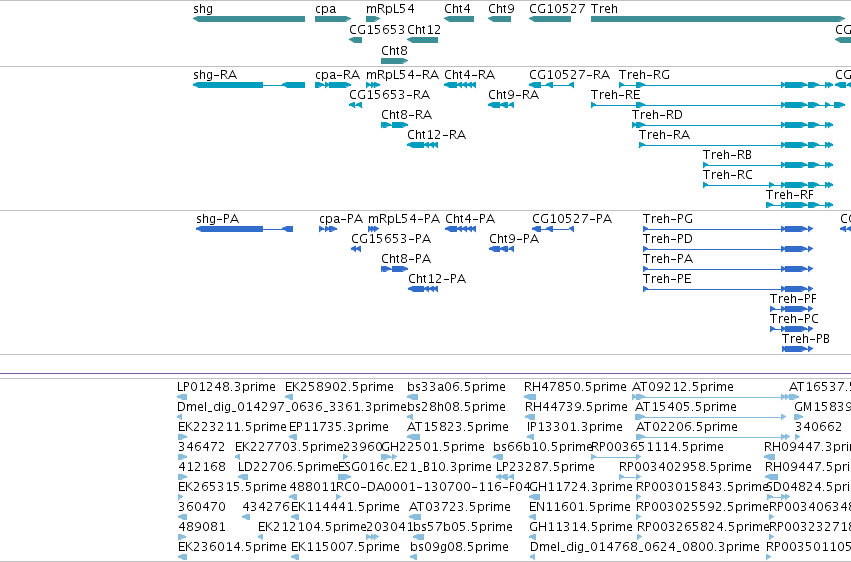
Task: Select EST AT02206.5prime
Action: point(713,437)
